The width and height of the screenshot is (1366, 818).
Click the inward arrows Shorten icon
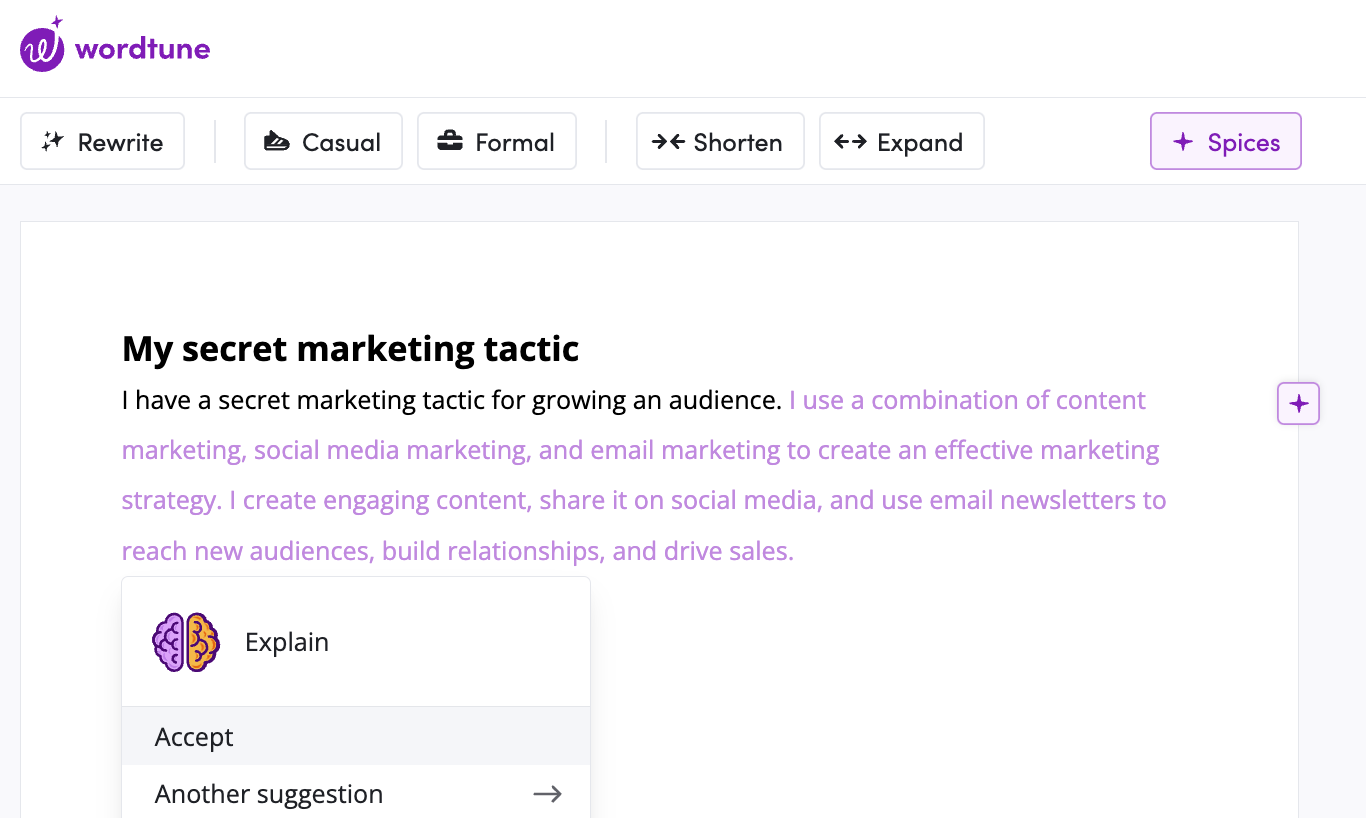point(668,142)
